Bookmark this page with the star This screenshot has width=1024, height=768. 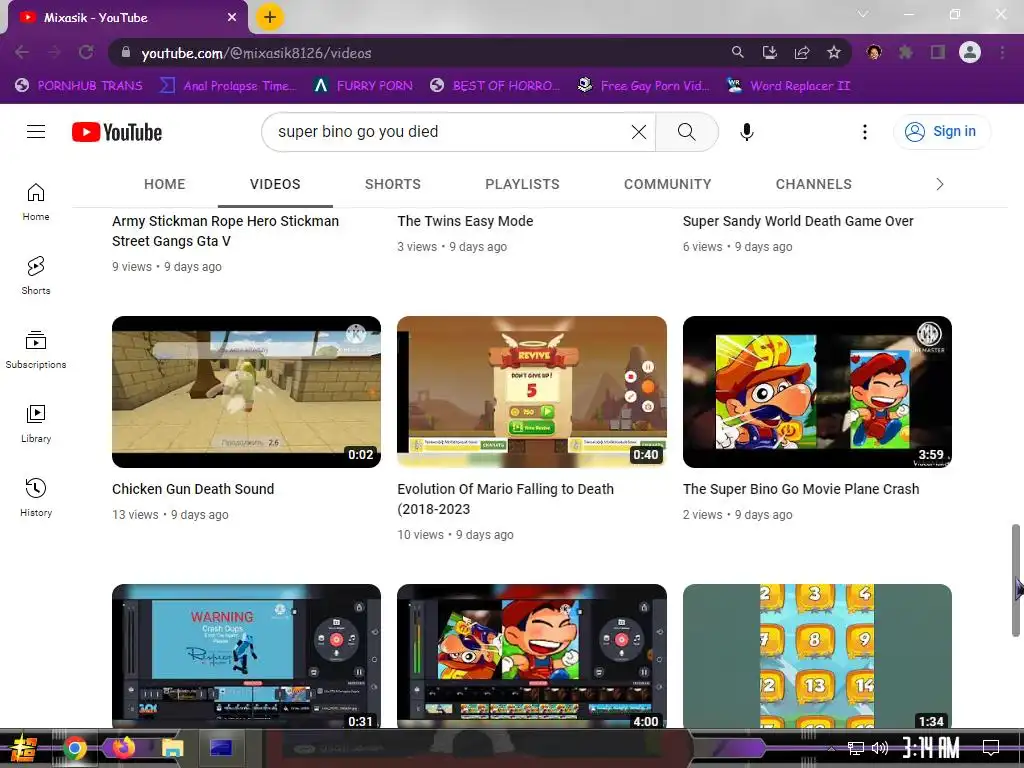tap(833, 52)
